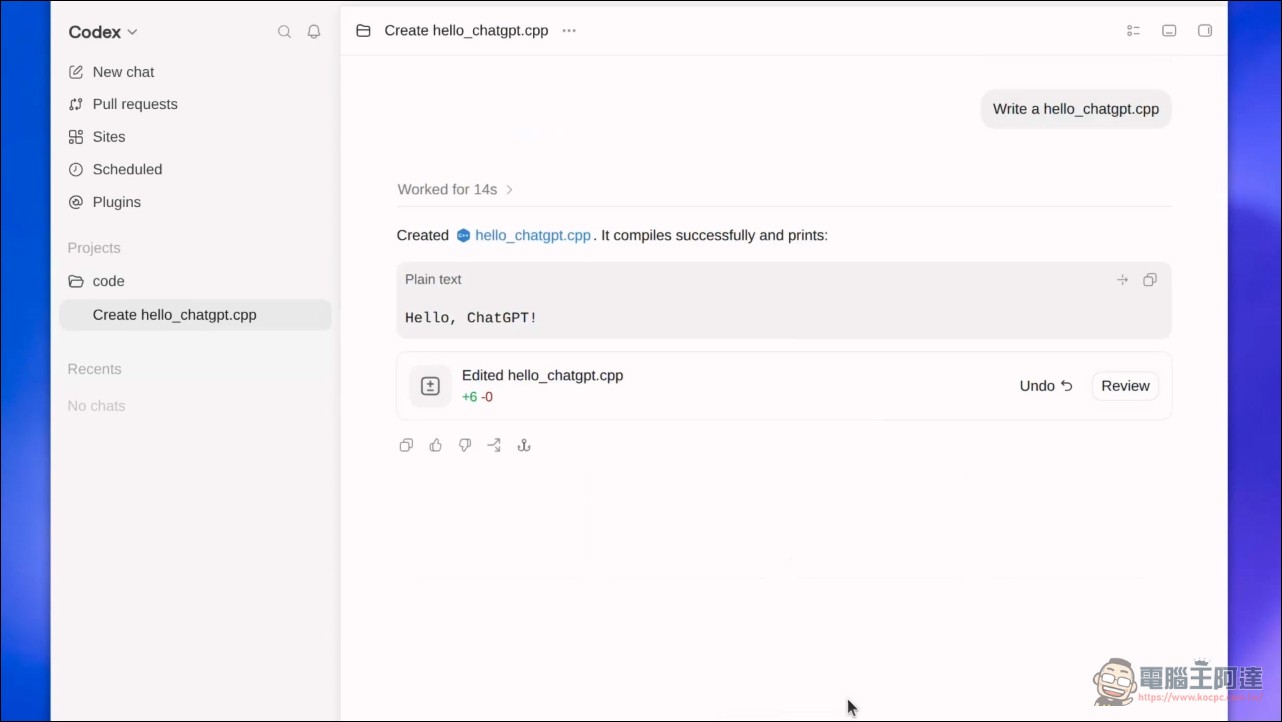Give the response a thumbs down
This screenshot has width=1282, height=722.
click(465, 445)
